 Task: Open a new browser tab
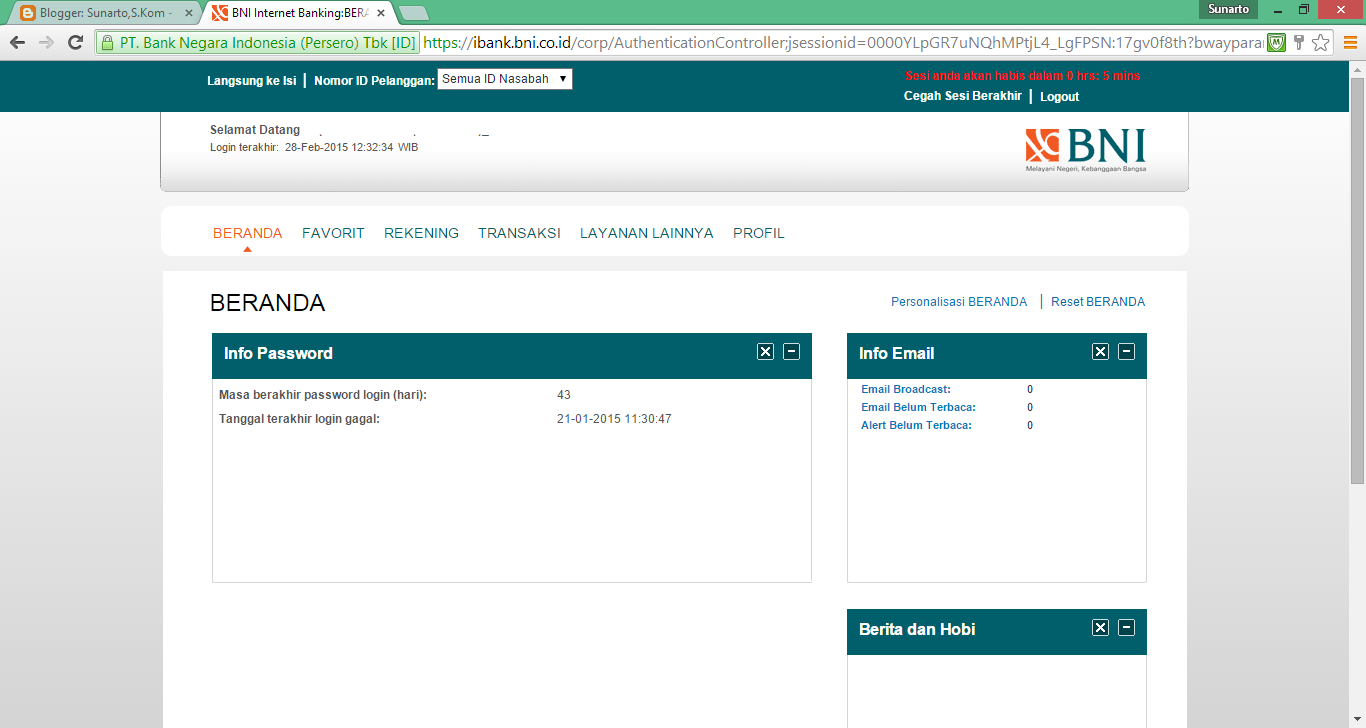tap(414, 13)
